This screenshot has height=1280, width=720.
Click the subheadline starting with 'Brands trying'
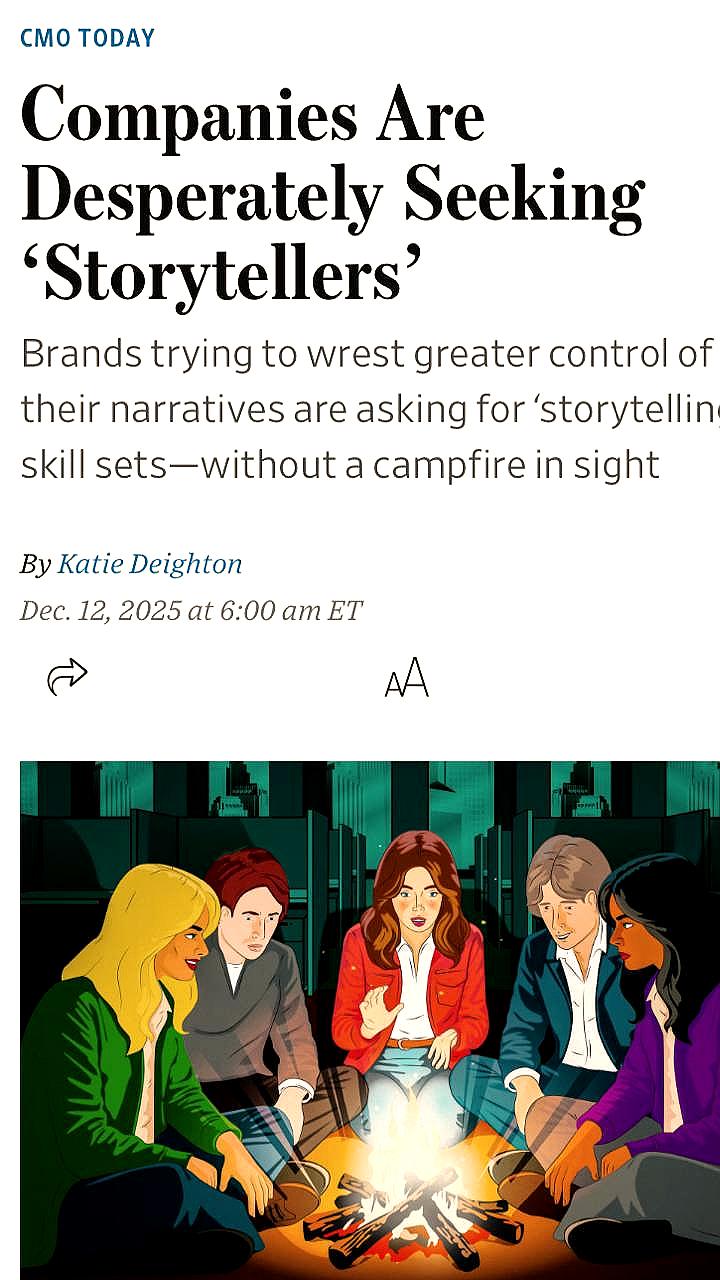click(366, 354)
